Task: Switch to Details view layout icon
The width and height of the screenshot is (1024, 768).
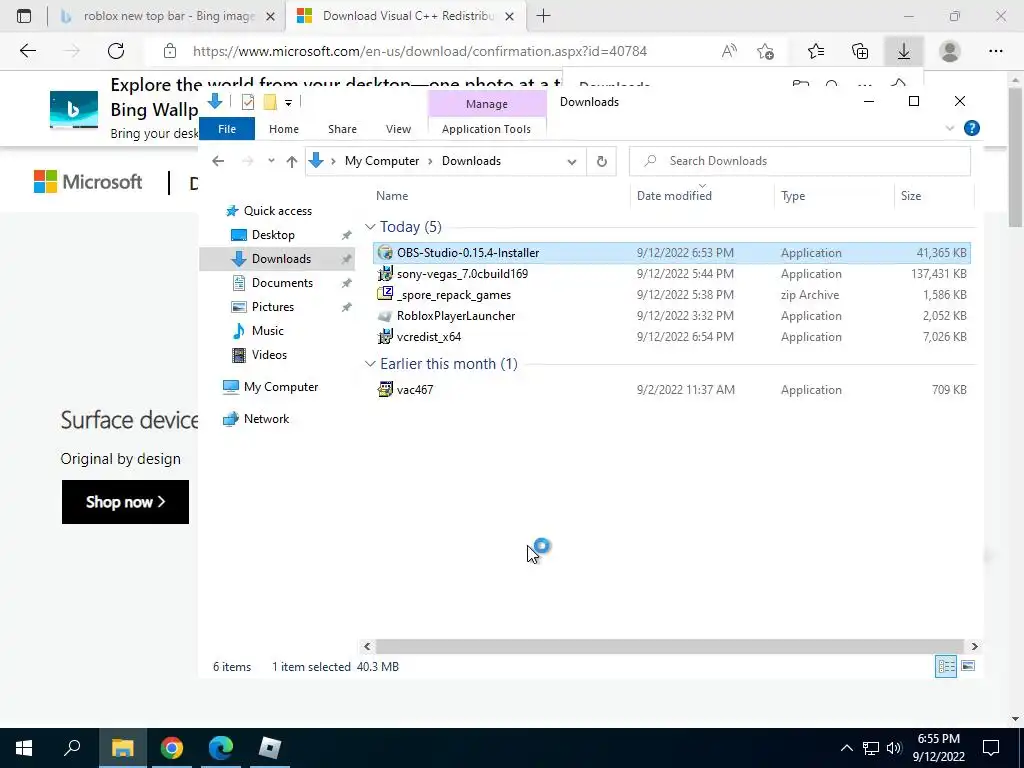Action: click(x=946, y=666)
